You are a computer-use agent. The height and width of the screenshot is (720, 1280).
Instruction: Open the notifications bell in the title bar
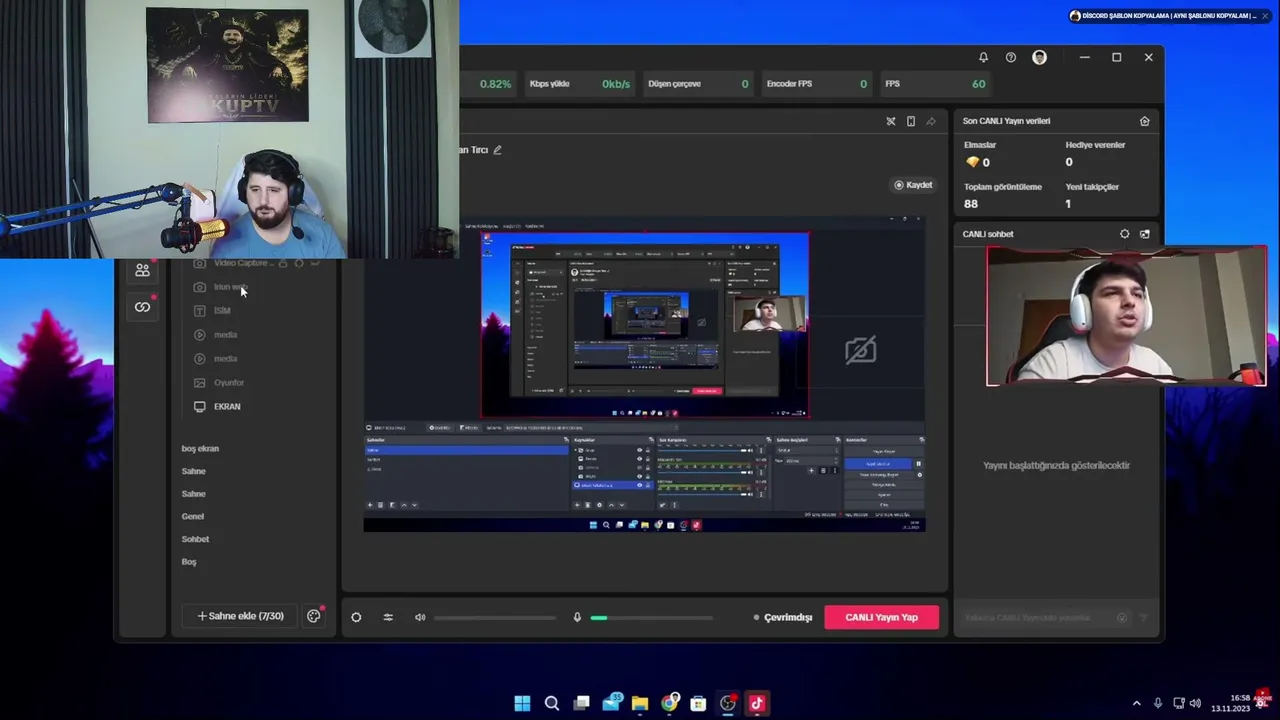pyautogui.click(x=983, y=57)
